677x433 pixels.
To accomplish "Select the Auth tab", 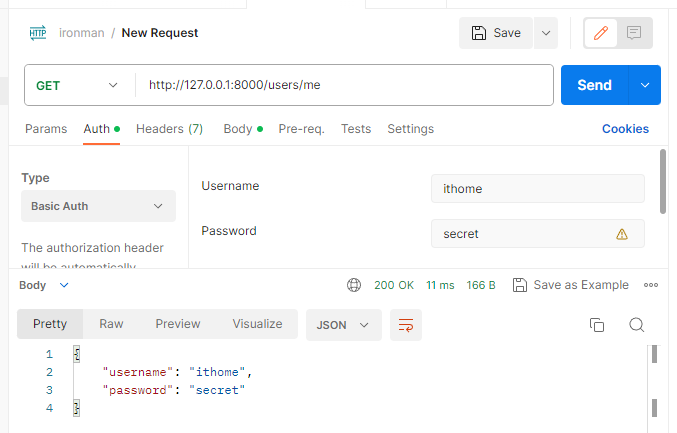I will 101,129.
